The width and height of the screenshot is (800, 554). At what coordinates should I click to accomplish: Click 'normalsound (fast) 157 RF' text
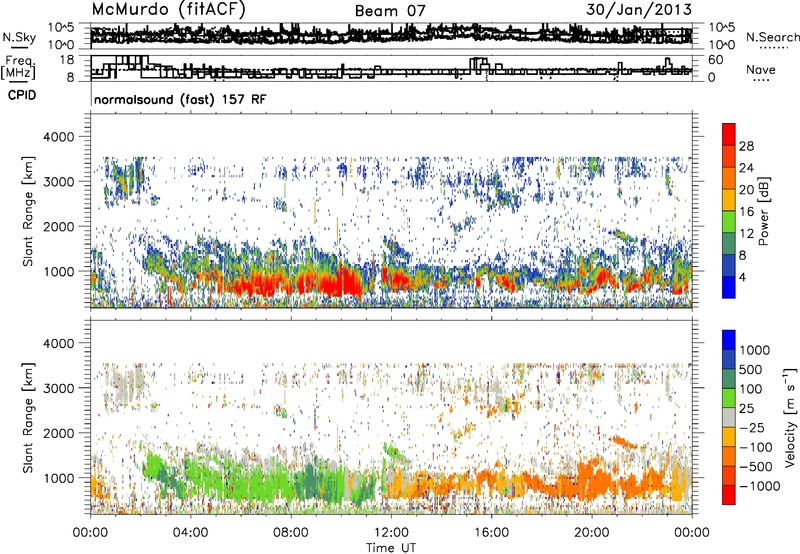180,99
